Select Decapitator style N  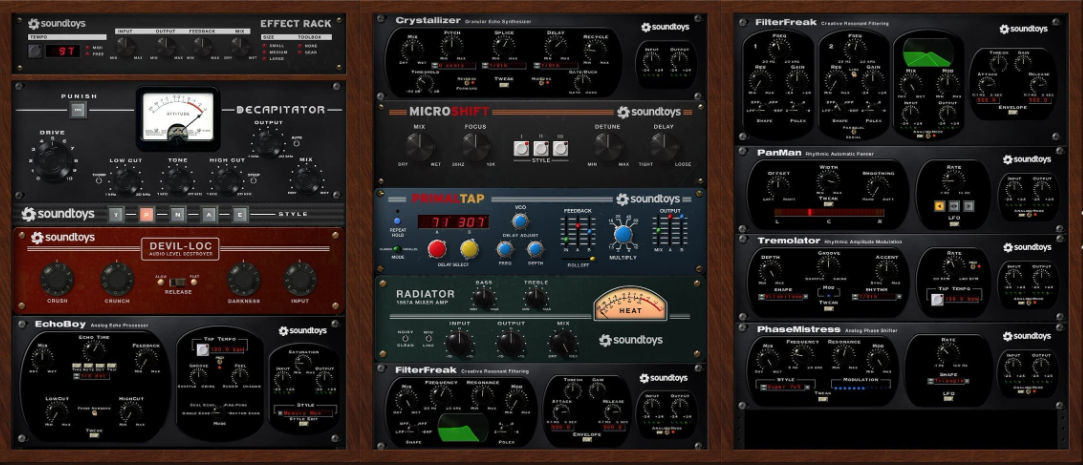(178, 214)
